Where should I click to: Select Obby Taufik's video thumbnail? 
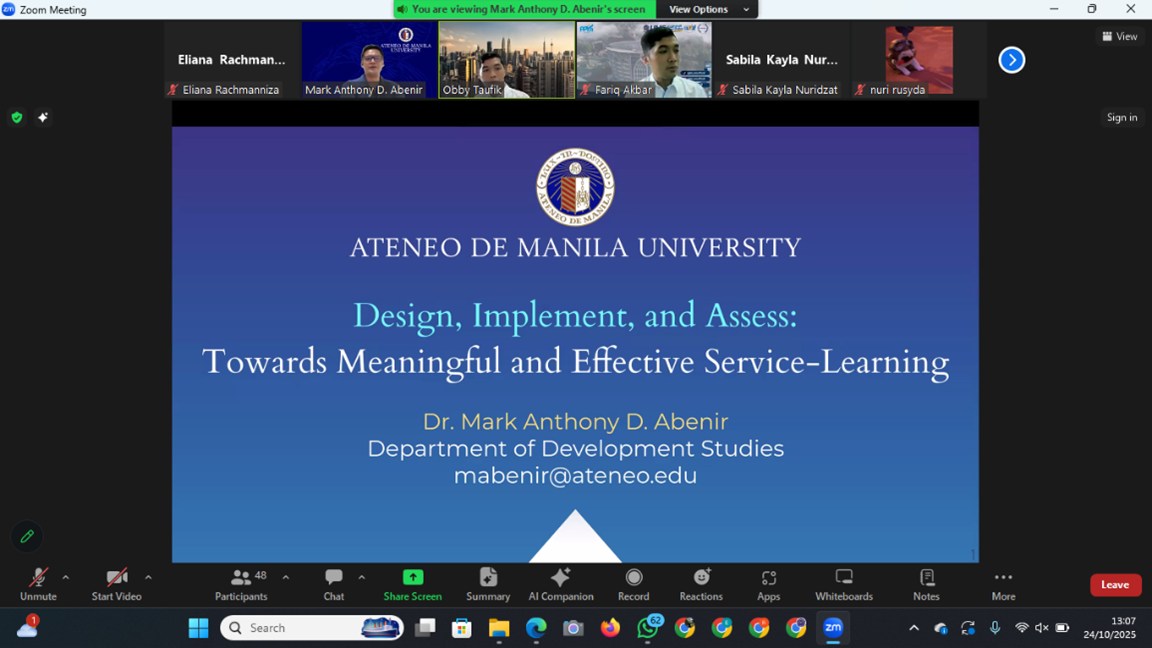(x=507, y=60)
